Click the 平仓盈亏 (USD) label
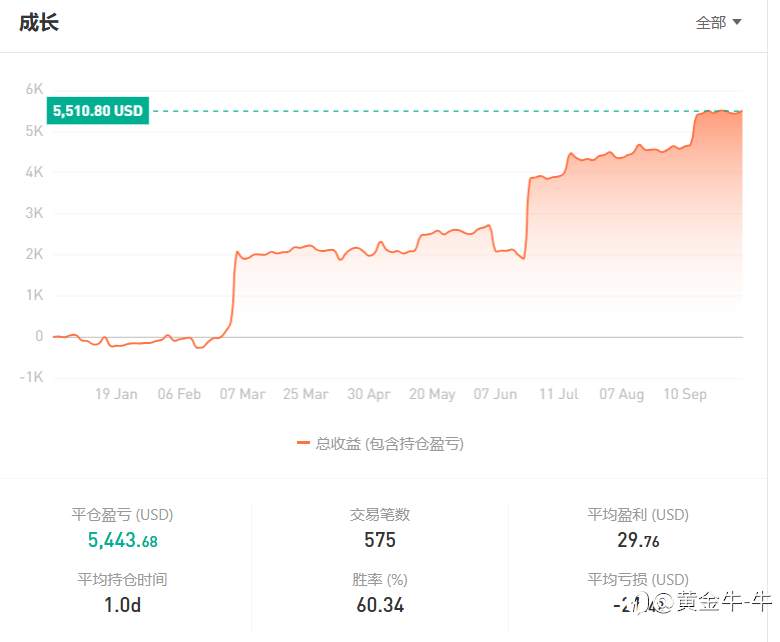 [122, 515]
